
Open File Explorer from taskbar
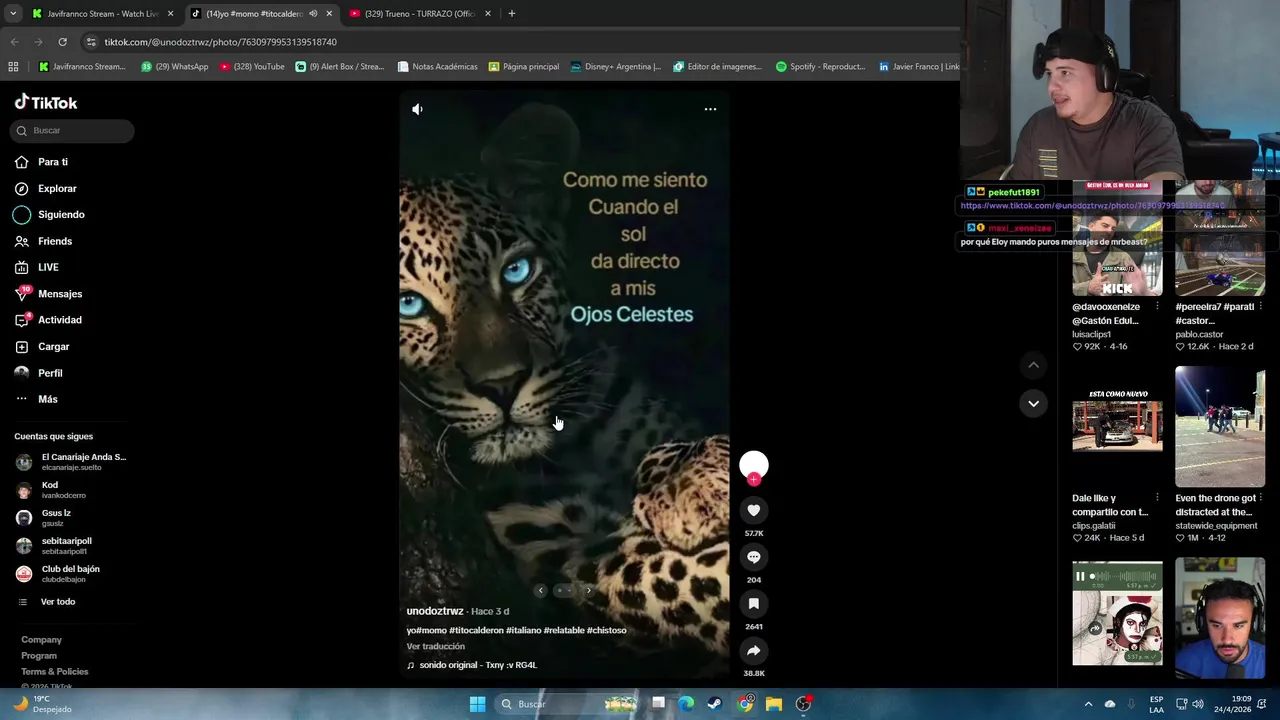[774, 704]
